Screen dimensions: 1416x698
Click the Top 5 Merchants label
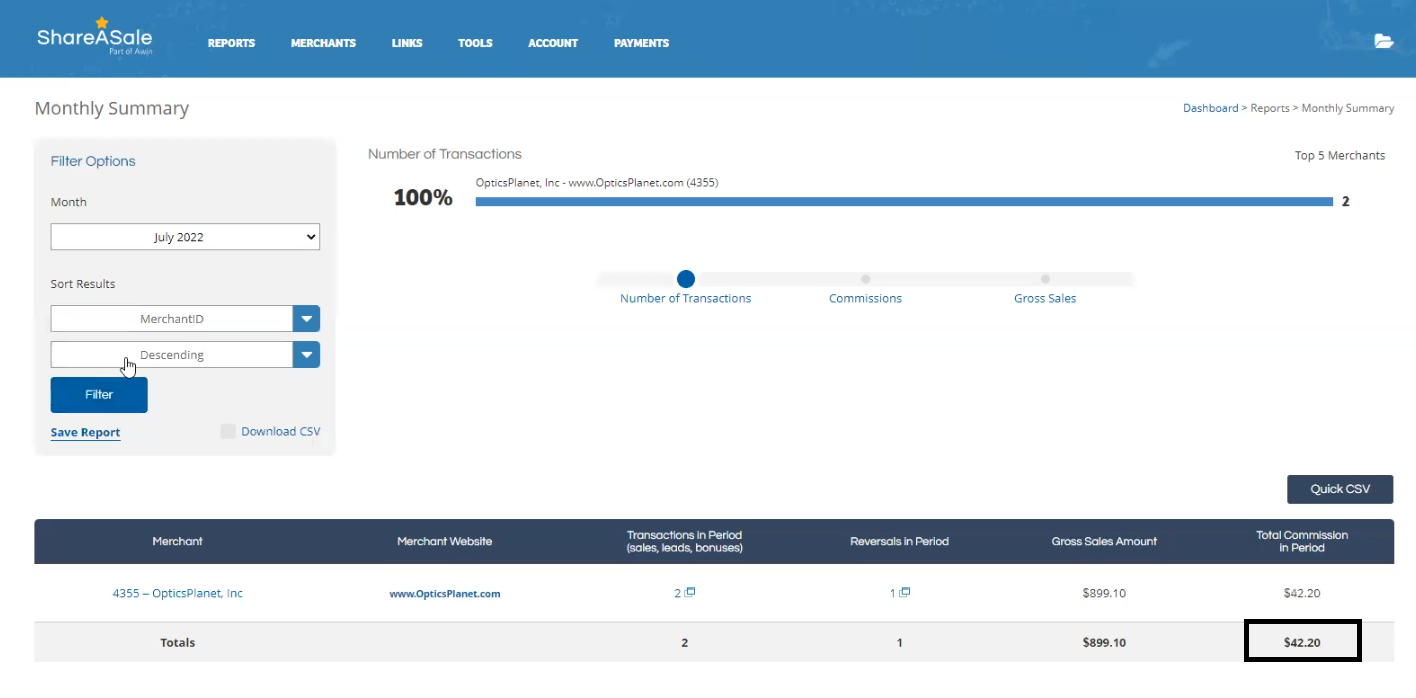[x=1340, y=155]
